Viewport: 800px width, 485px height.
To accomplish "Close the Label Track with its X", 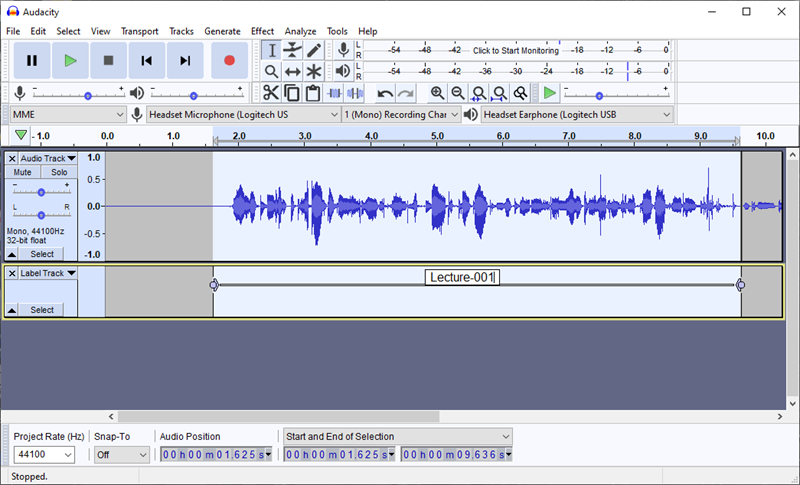I will pos(12,273).
